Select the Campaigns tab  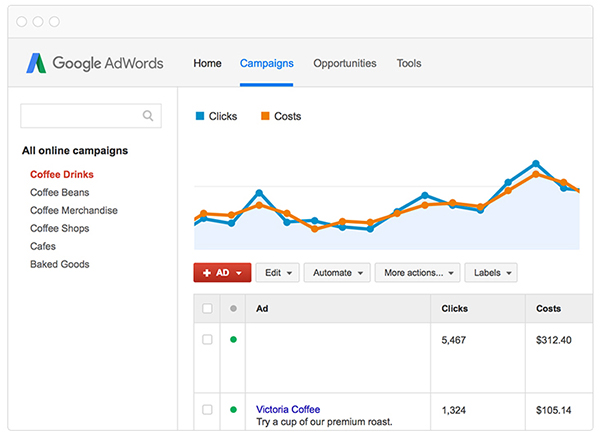click(x=267, y=63)
